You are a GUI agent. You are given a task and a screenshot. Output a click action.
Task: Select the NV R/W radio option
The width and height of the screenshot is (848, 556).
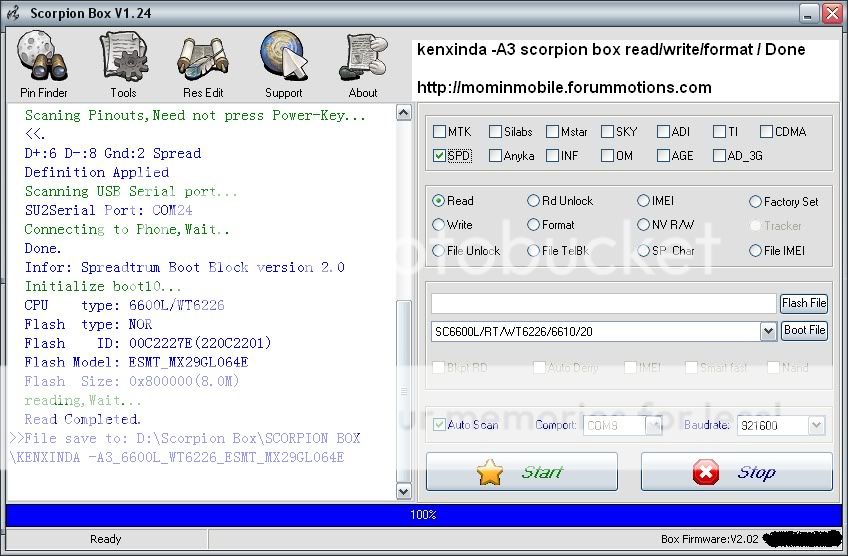[643, 224]
